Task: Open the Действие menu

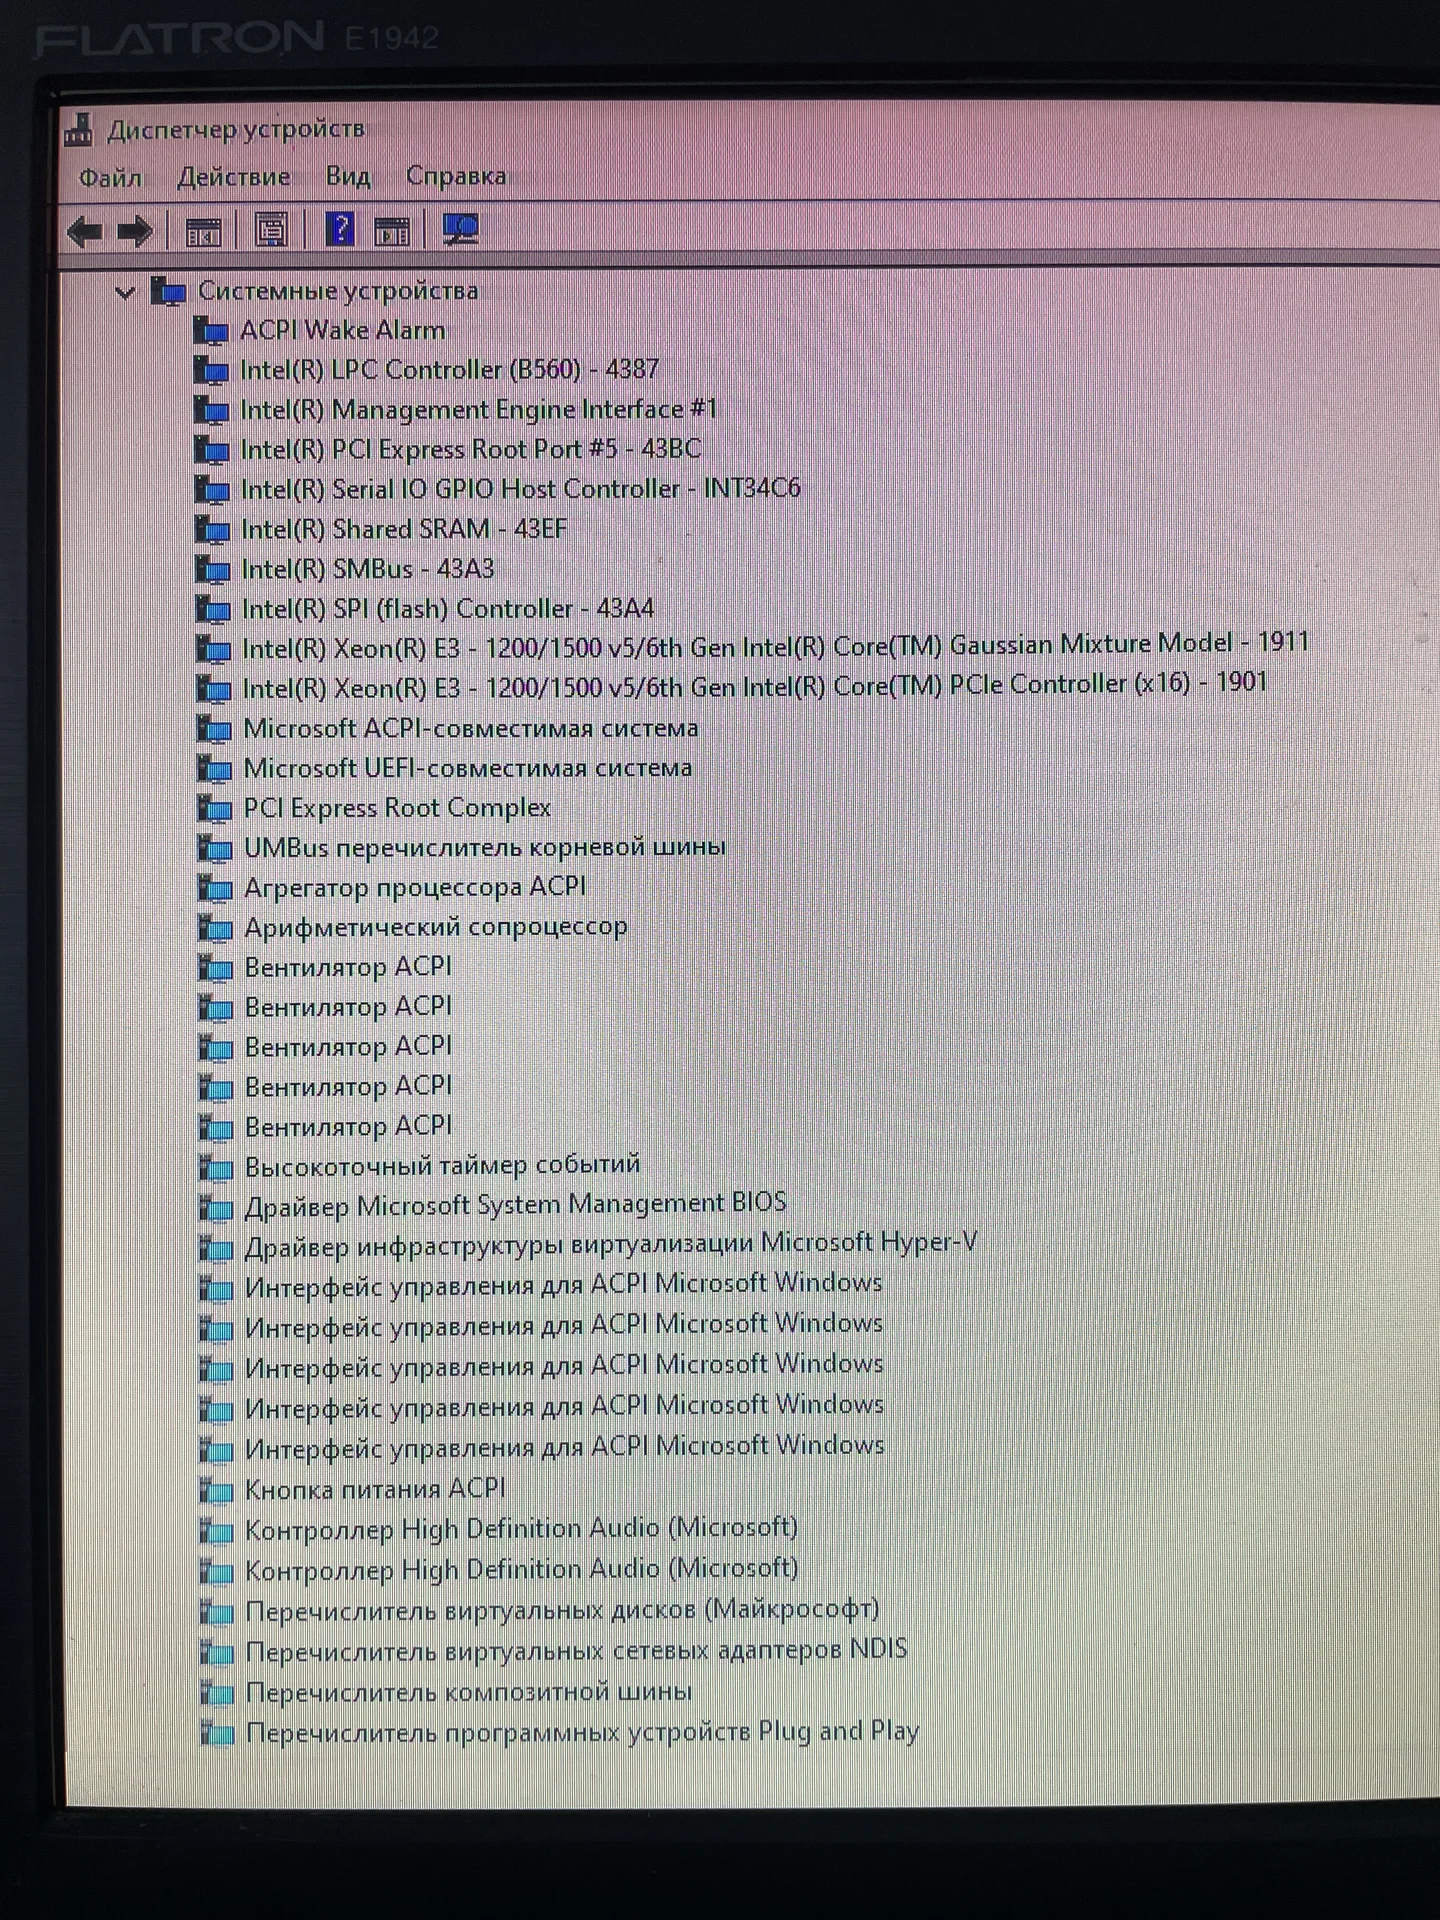Action: 234,177
